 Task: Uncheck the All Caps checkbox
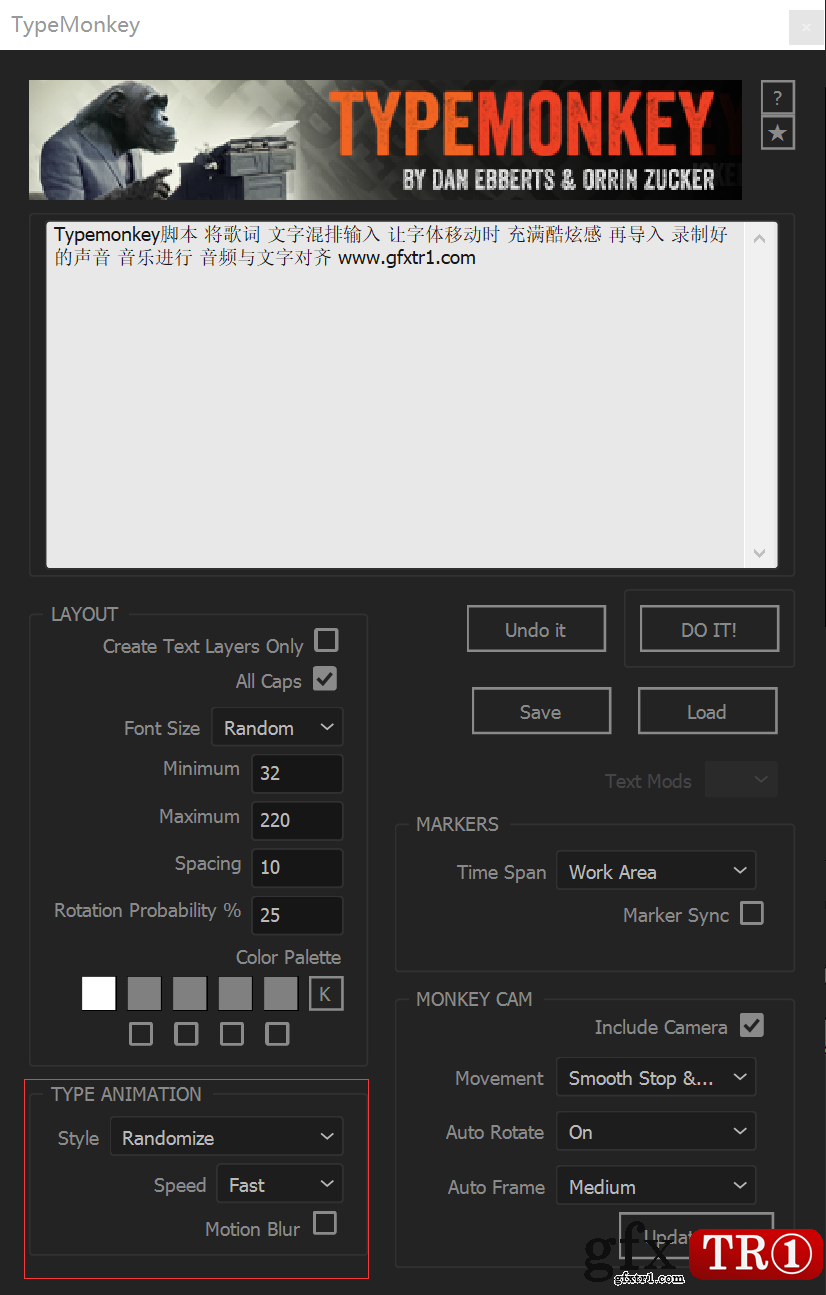tap(325, 679)
